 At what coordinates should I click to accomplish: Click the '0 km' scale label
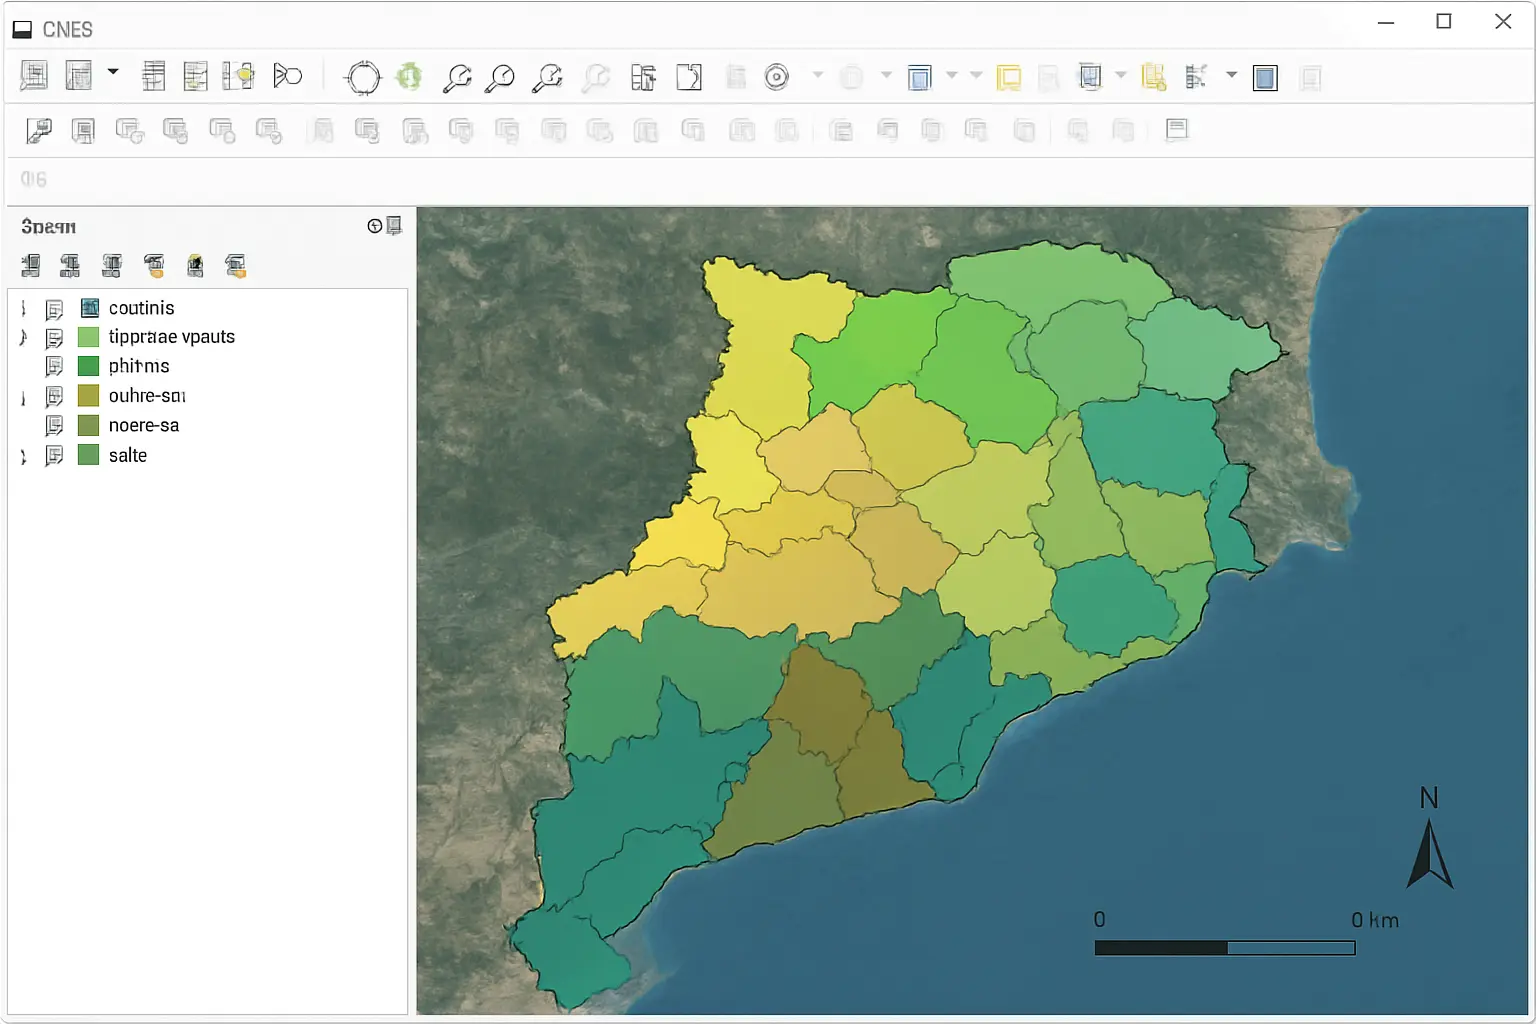coord(1375,920)
